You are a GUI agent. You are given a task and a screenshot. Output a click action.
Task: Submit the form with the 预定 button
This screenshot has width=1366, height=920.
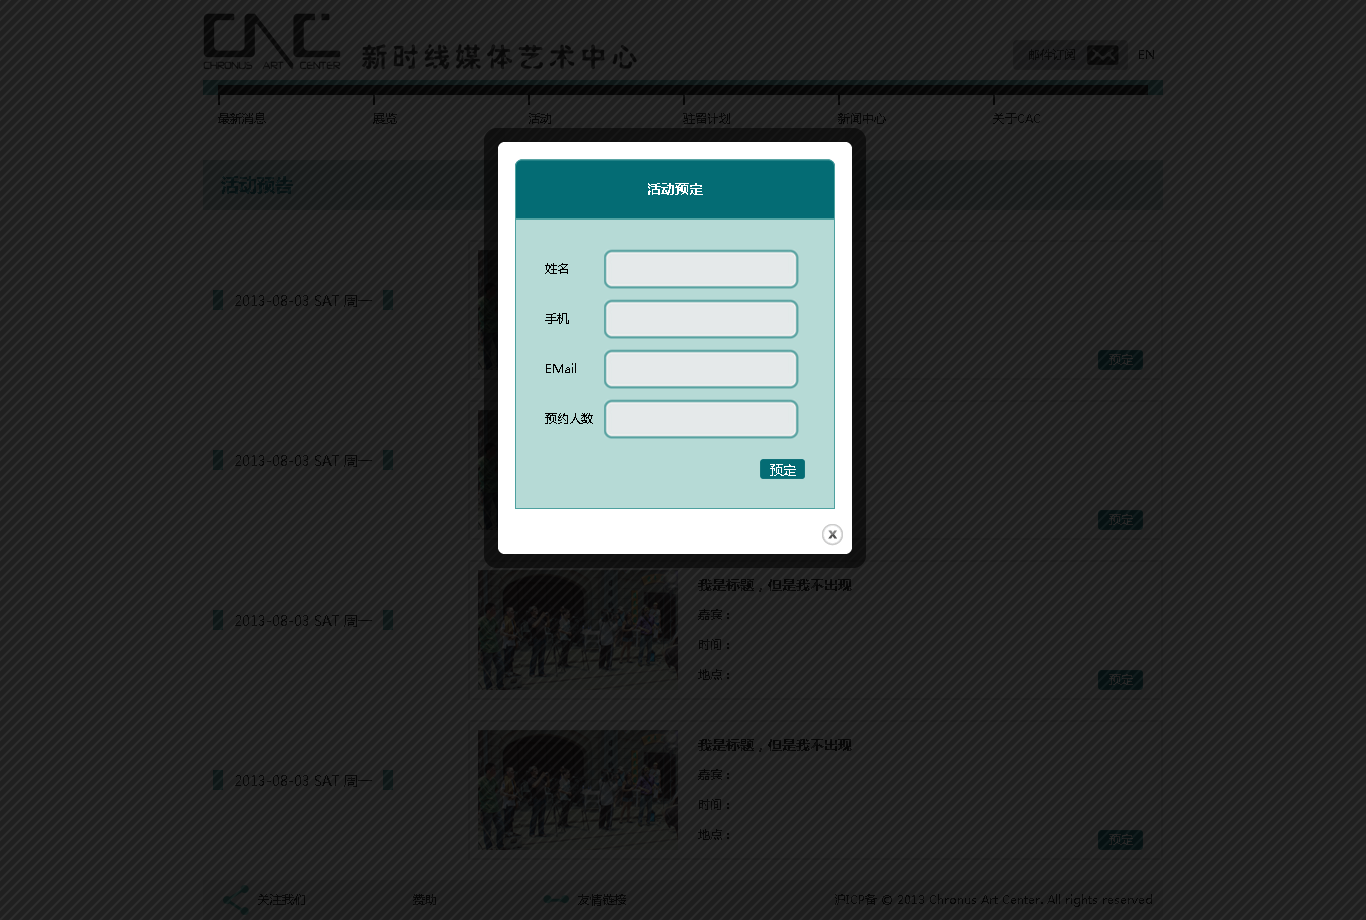(781, 469)
